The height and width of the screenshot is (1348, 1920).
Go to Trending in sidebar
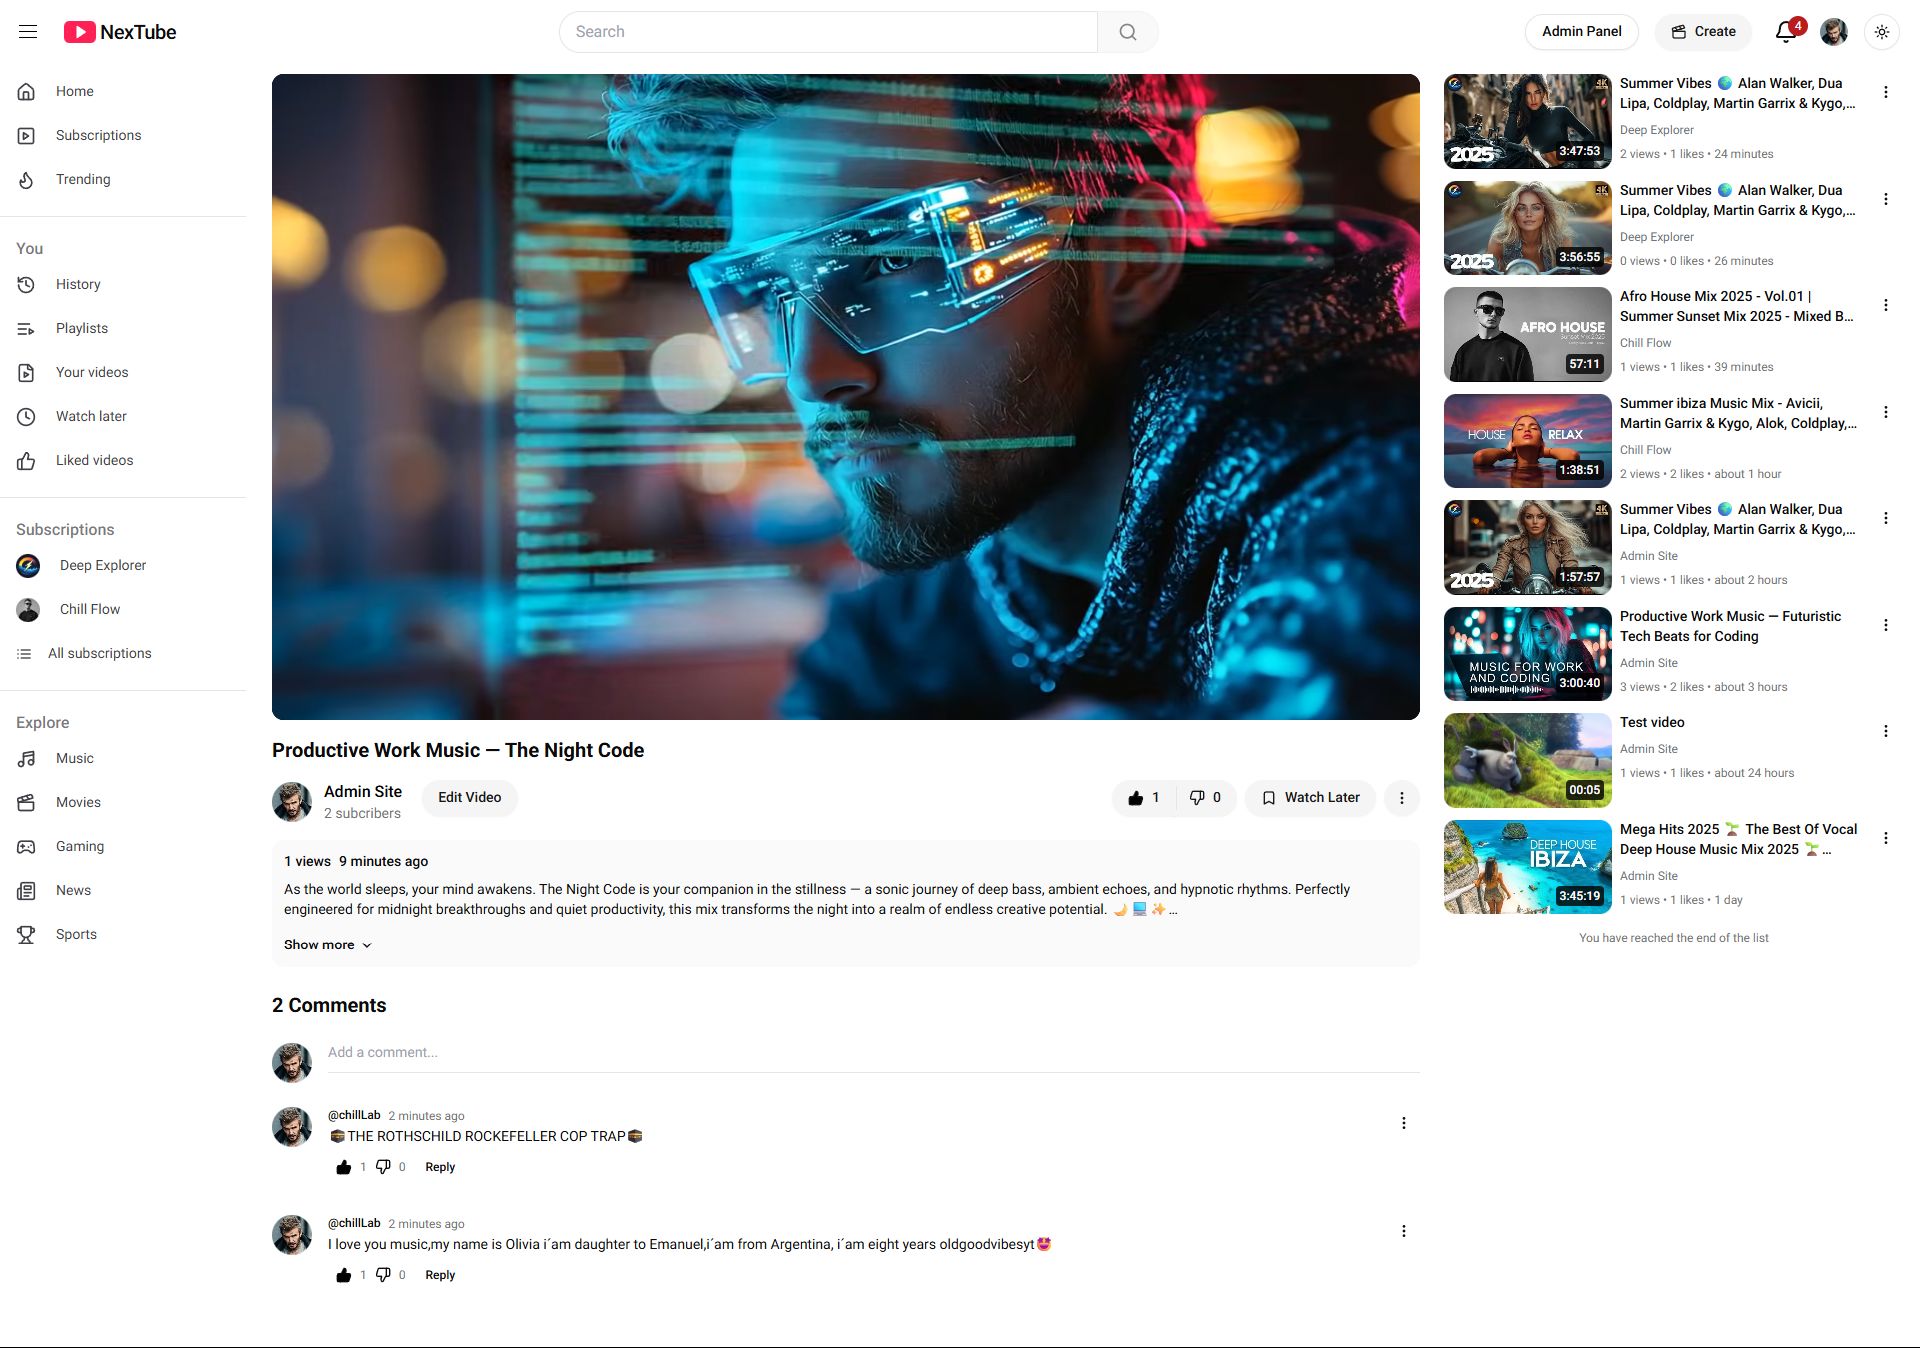pos(83,180)
